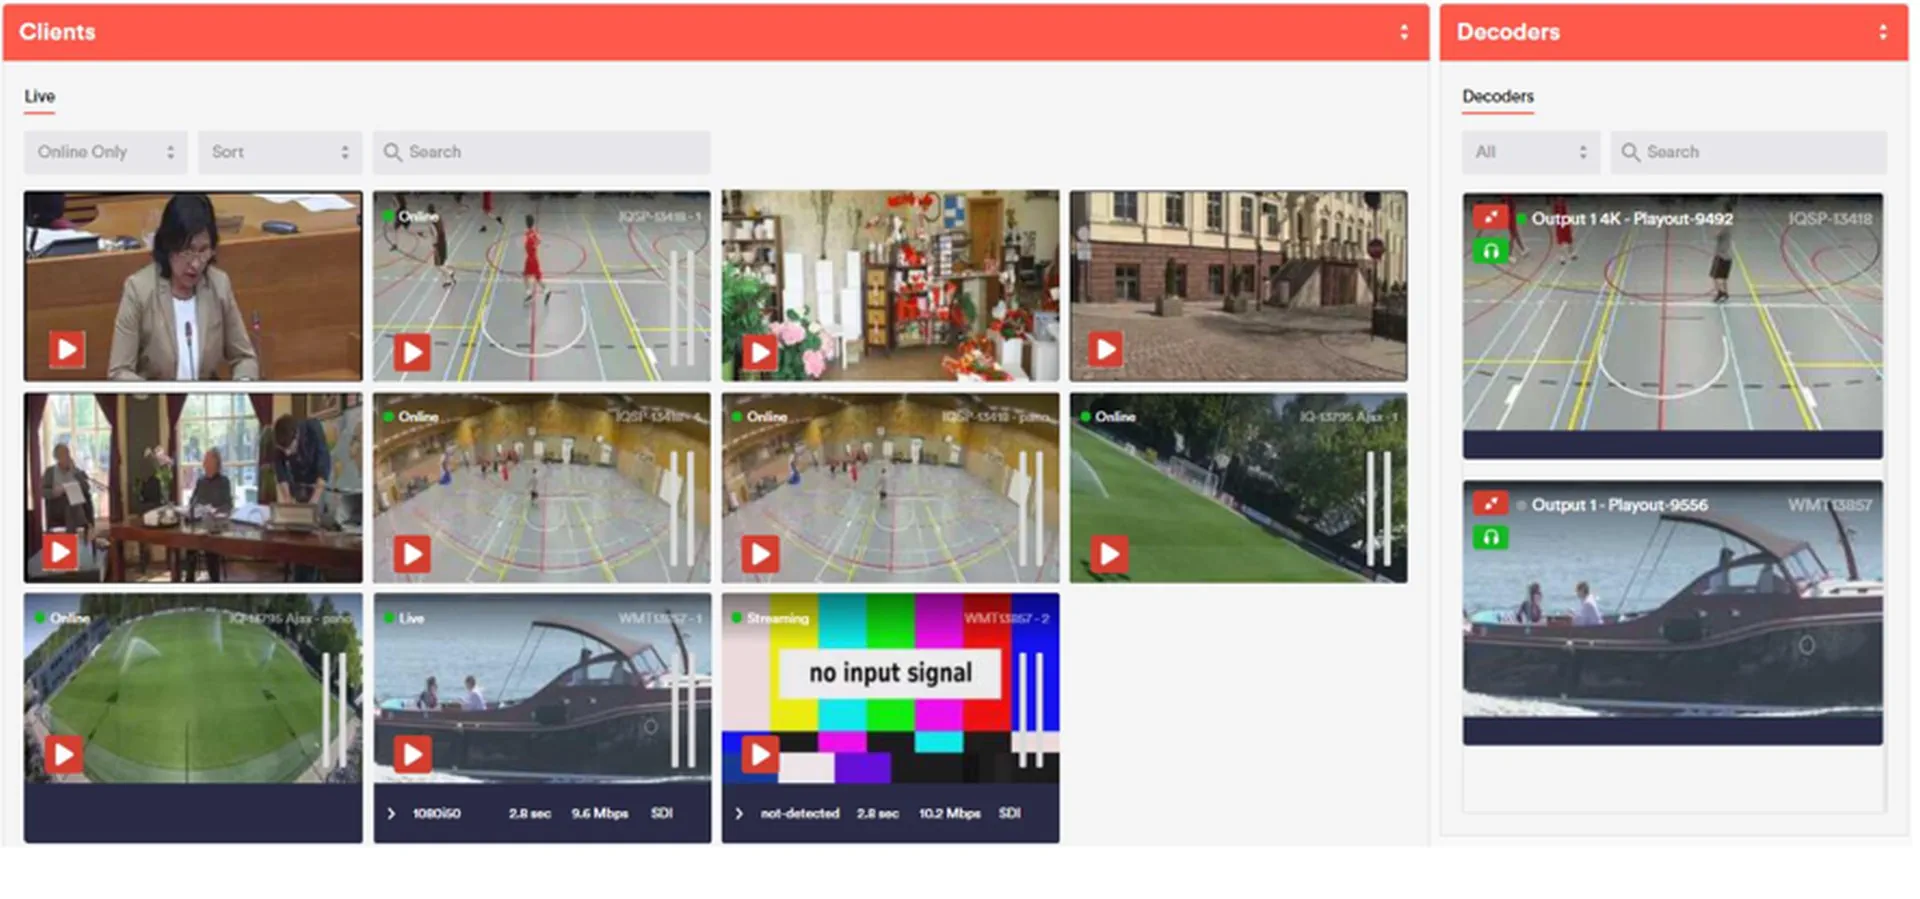Select the Decoders tab
1920x899 pixels.
click(x=1497, y=97)
